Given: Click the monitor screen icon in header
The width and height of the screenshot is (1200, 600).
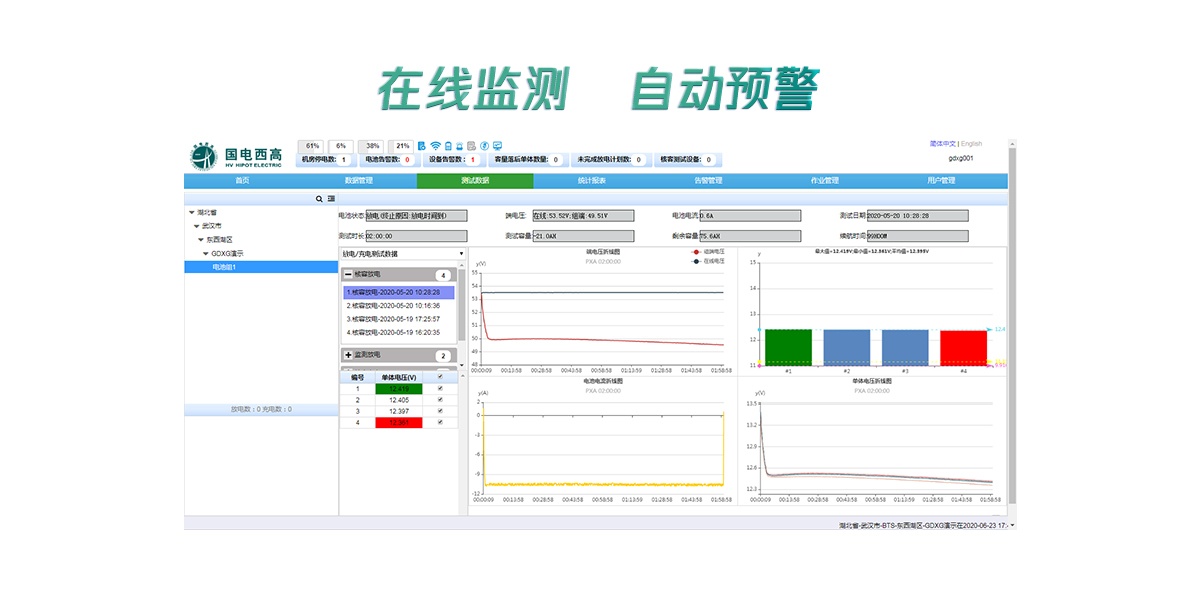Looking at the screenshot, I should 497,146.
